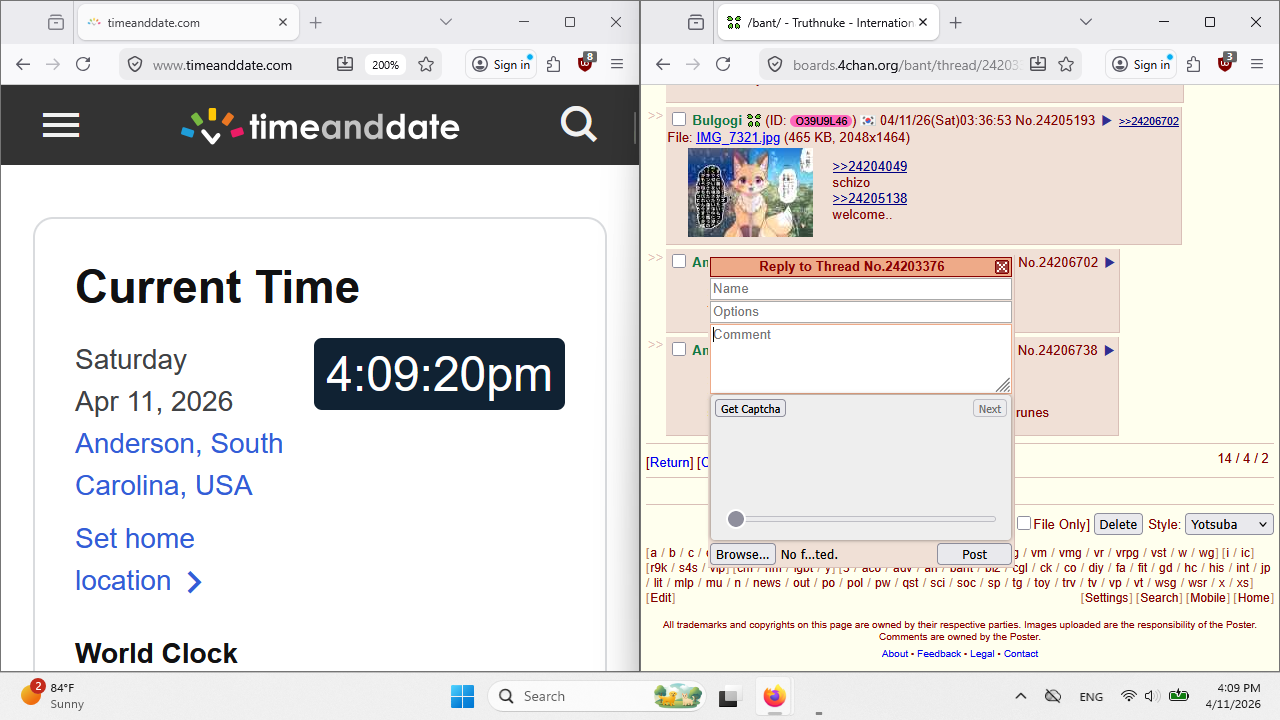Image resolution: width=1280 pixels, height=720 pixels.
Task: Bookmark the 4chan thread with star icon
Action: 1066,64
